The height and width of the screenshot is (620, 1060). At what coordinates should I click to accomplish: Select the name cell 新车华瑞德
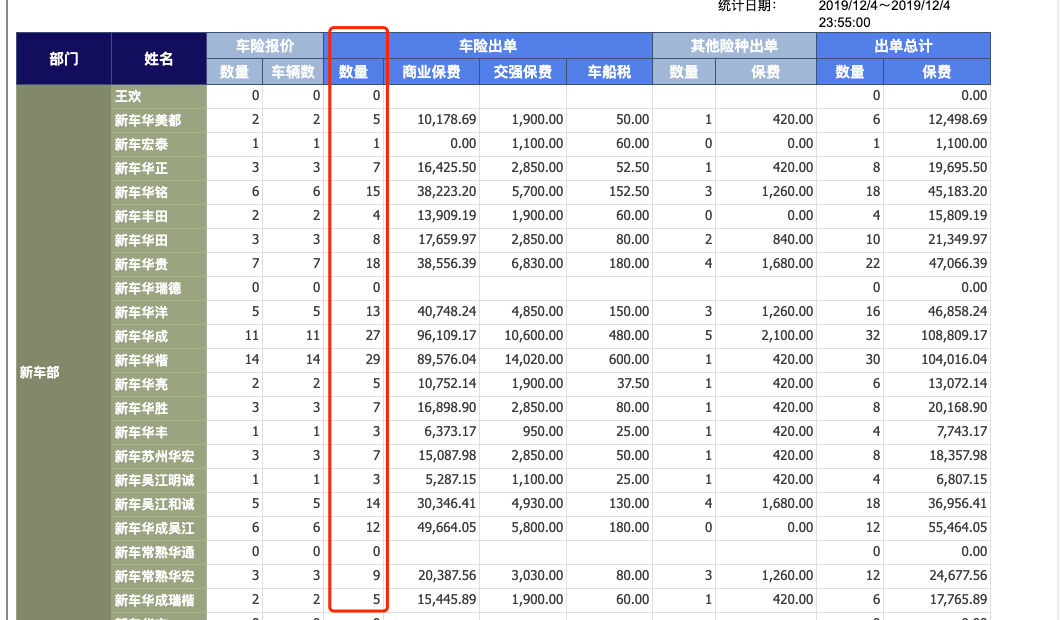pyautogui.click(x=159, y=288)
